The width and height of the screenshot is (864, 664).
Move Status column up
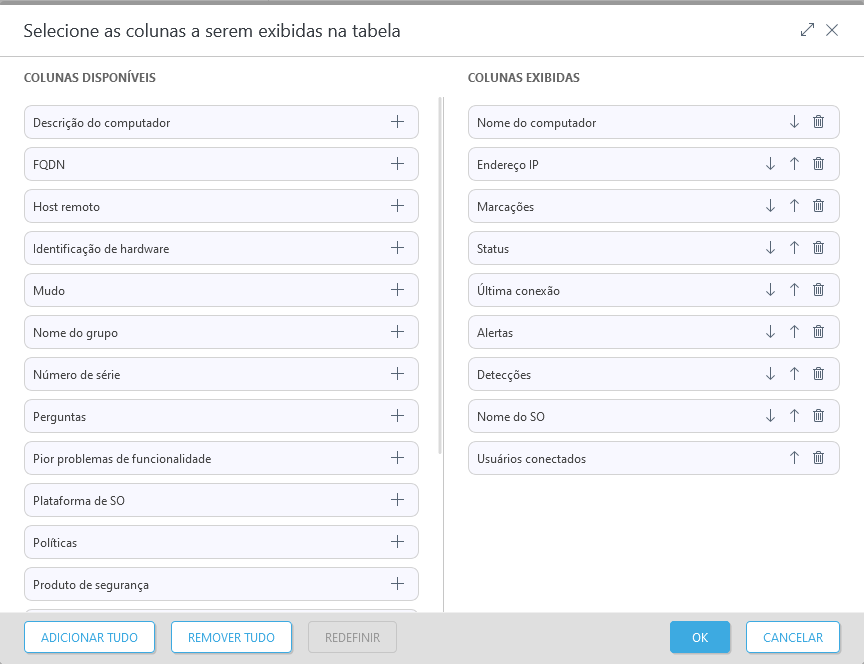coord(794,248)
